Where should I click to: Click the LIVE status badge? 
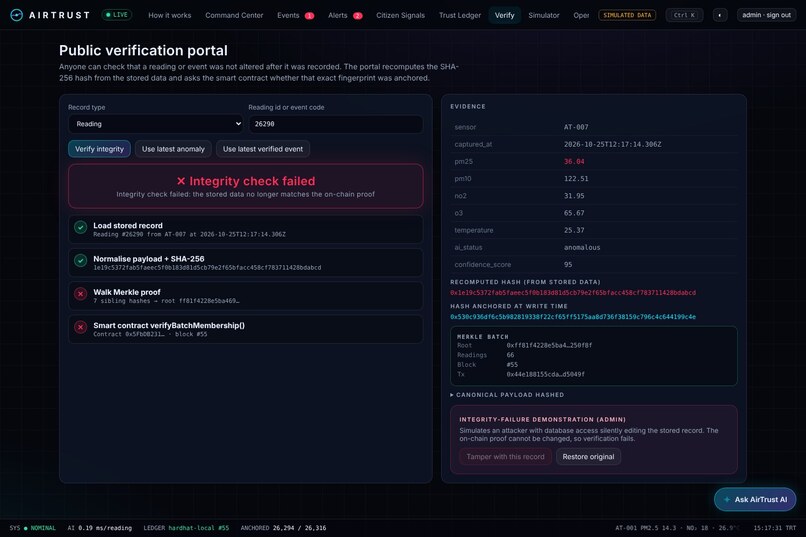click(x=117, y=15)
